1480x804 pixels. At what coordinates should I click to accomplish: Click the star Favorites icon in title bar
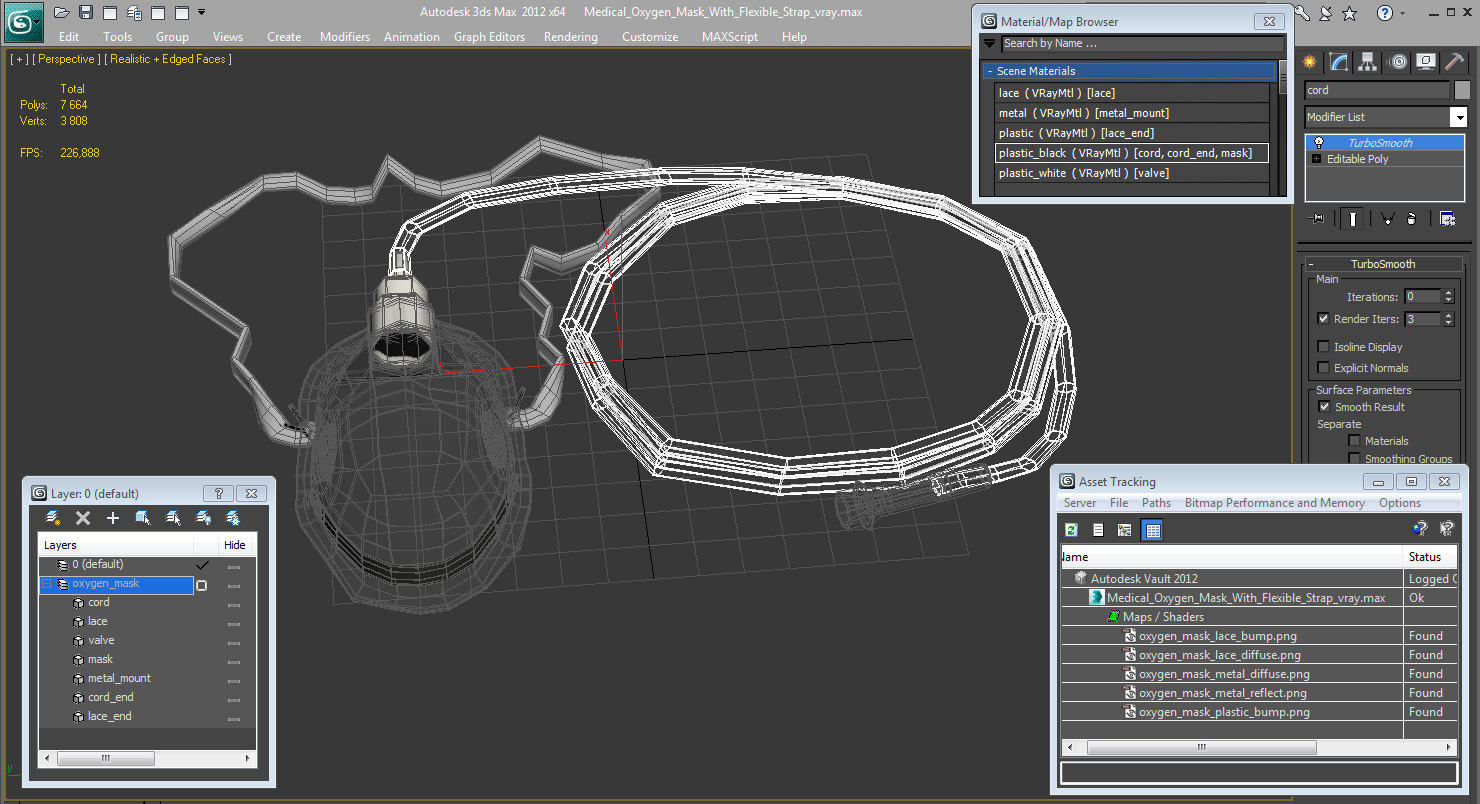(1350, 13)
